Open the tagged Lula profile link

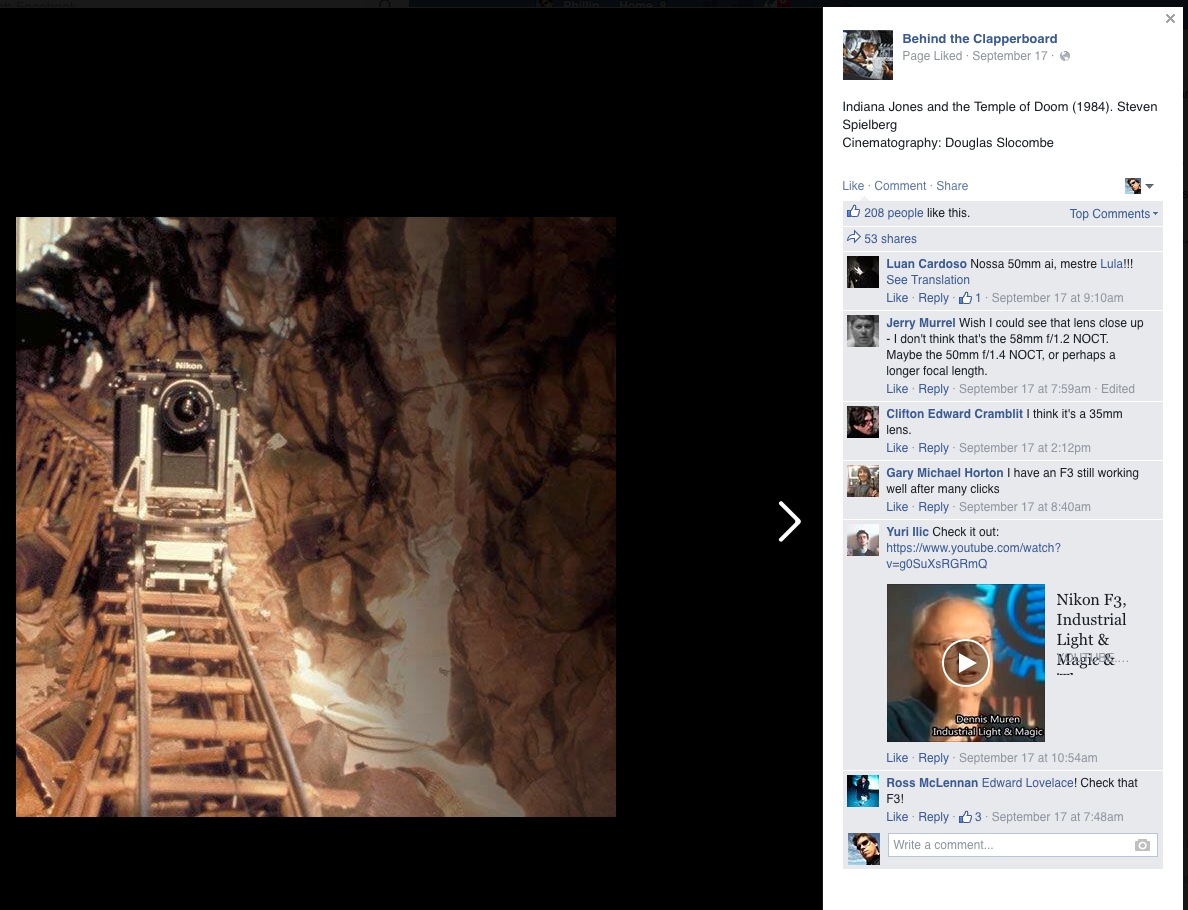tap(1111, 264)
